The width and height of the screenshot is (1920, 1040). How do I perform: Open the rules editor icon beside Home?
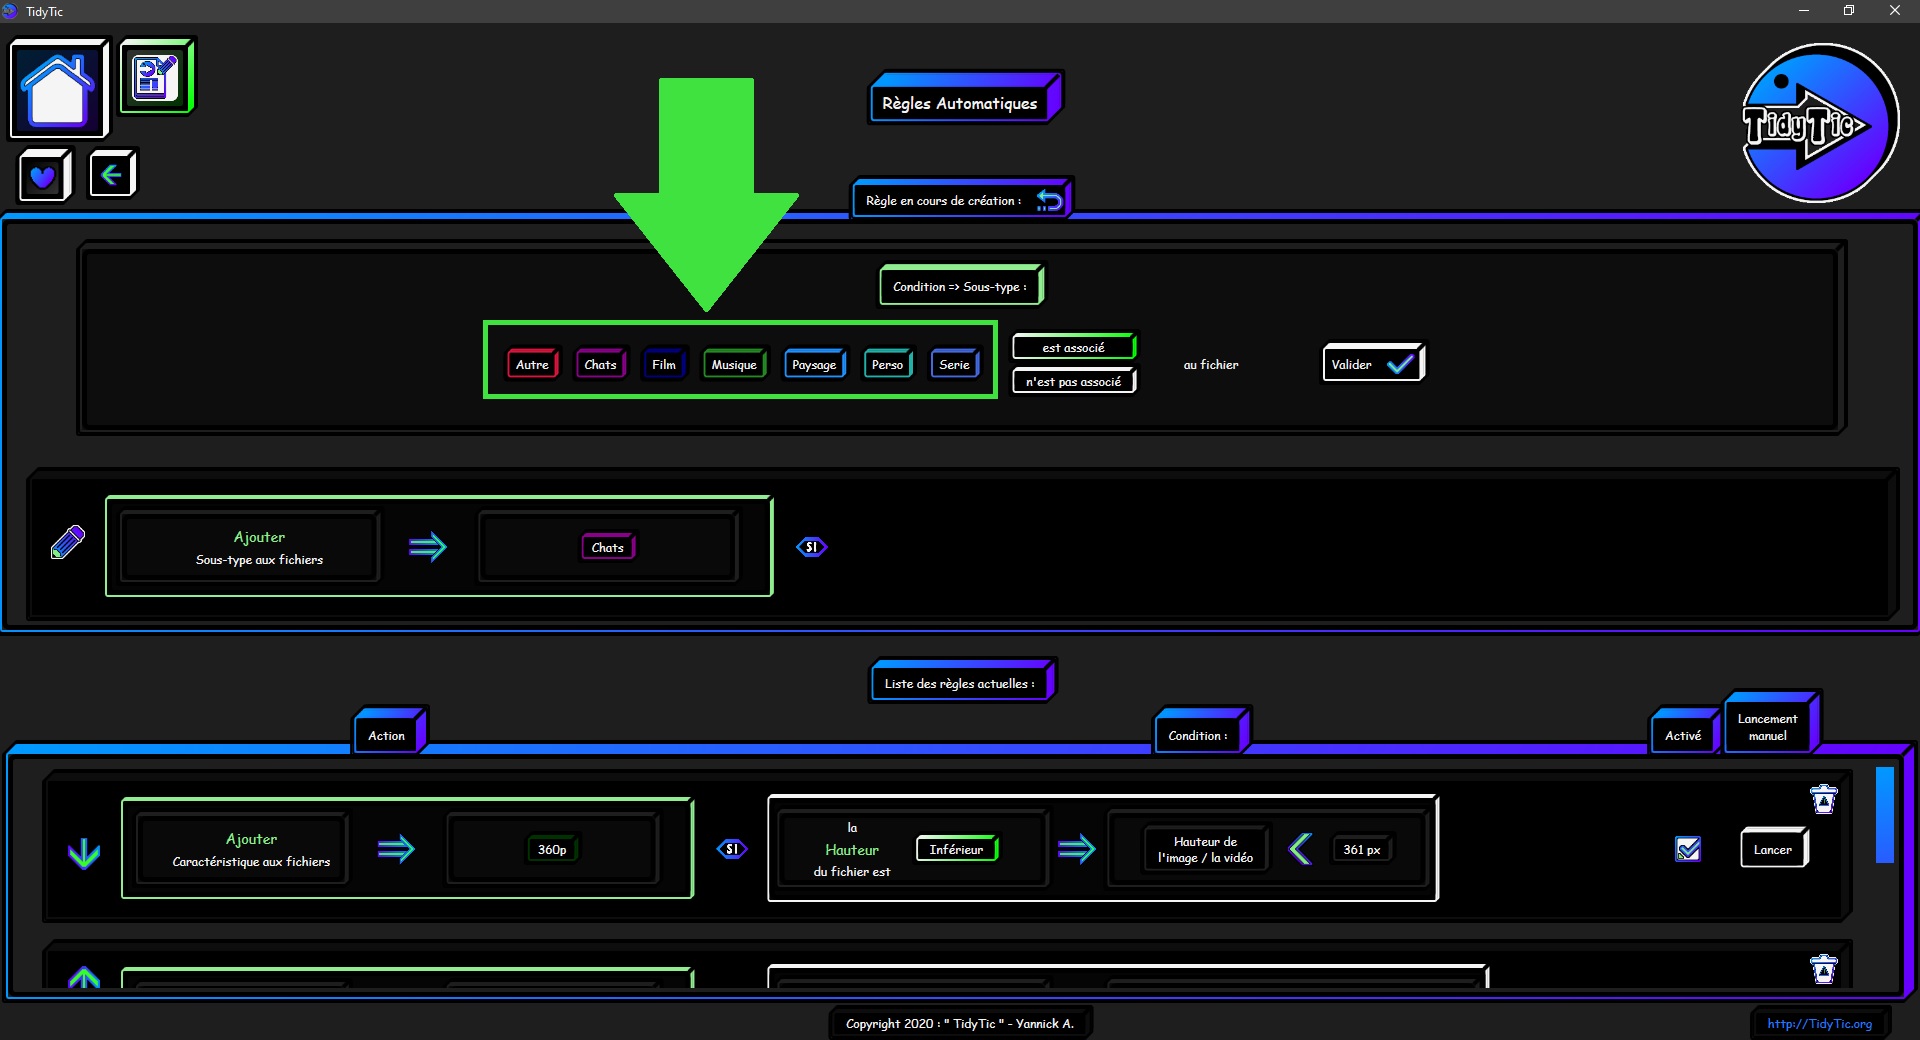(156, 76)
